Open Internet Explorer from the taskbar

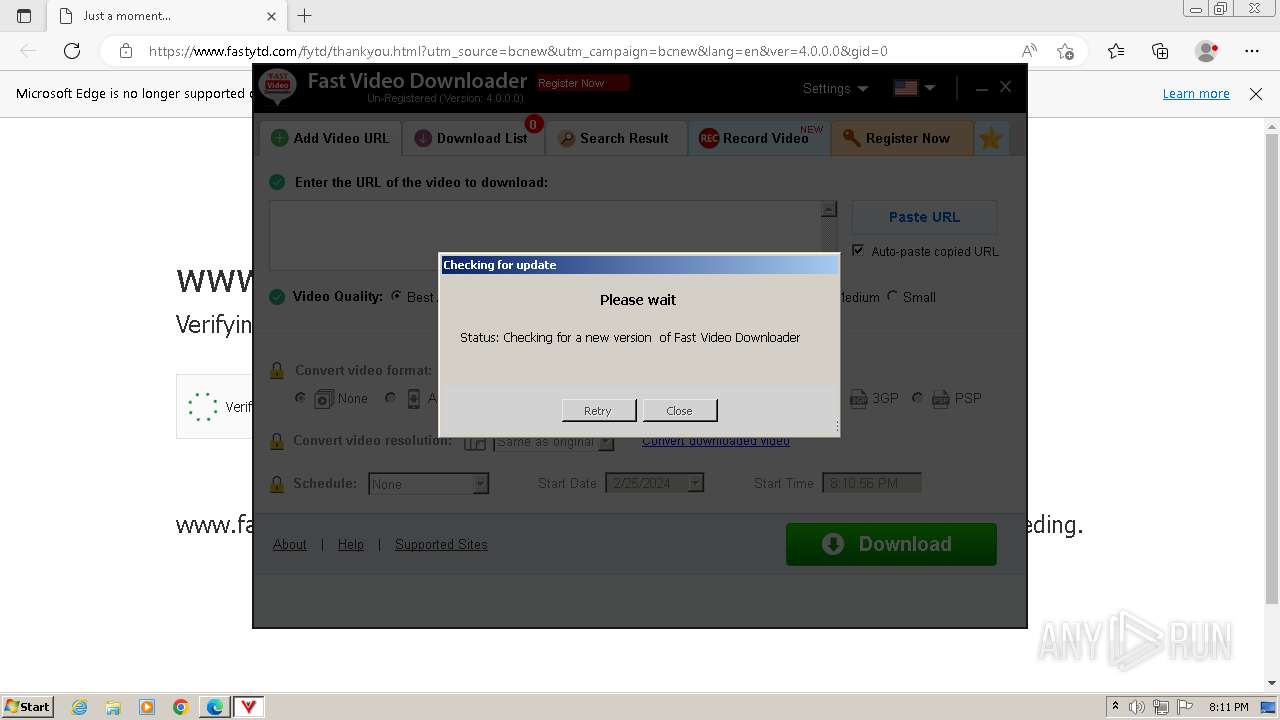click(80, 707)
